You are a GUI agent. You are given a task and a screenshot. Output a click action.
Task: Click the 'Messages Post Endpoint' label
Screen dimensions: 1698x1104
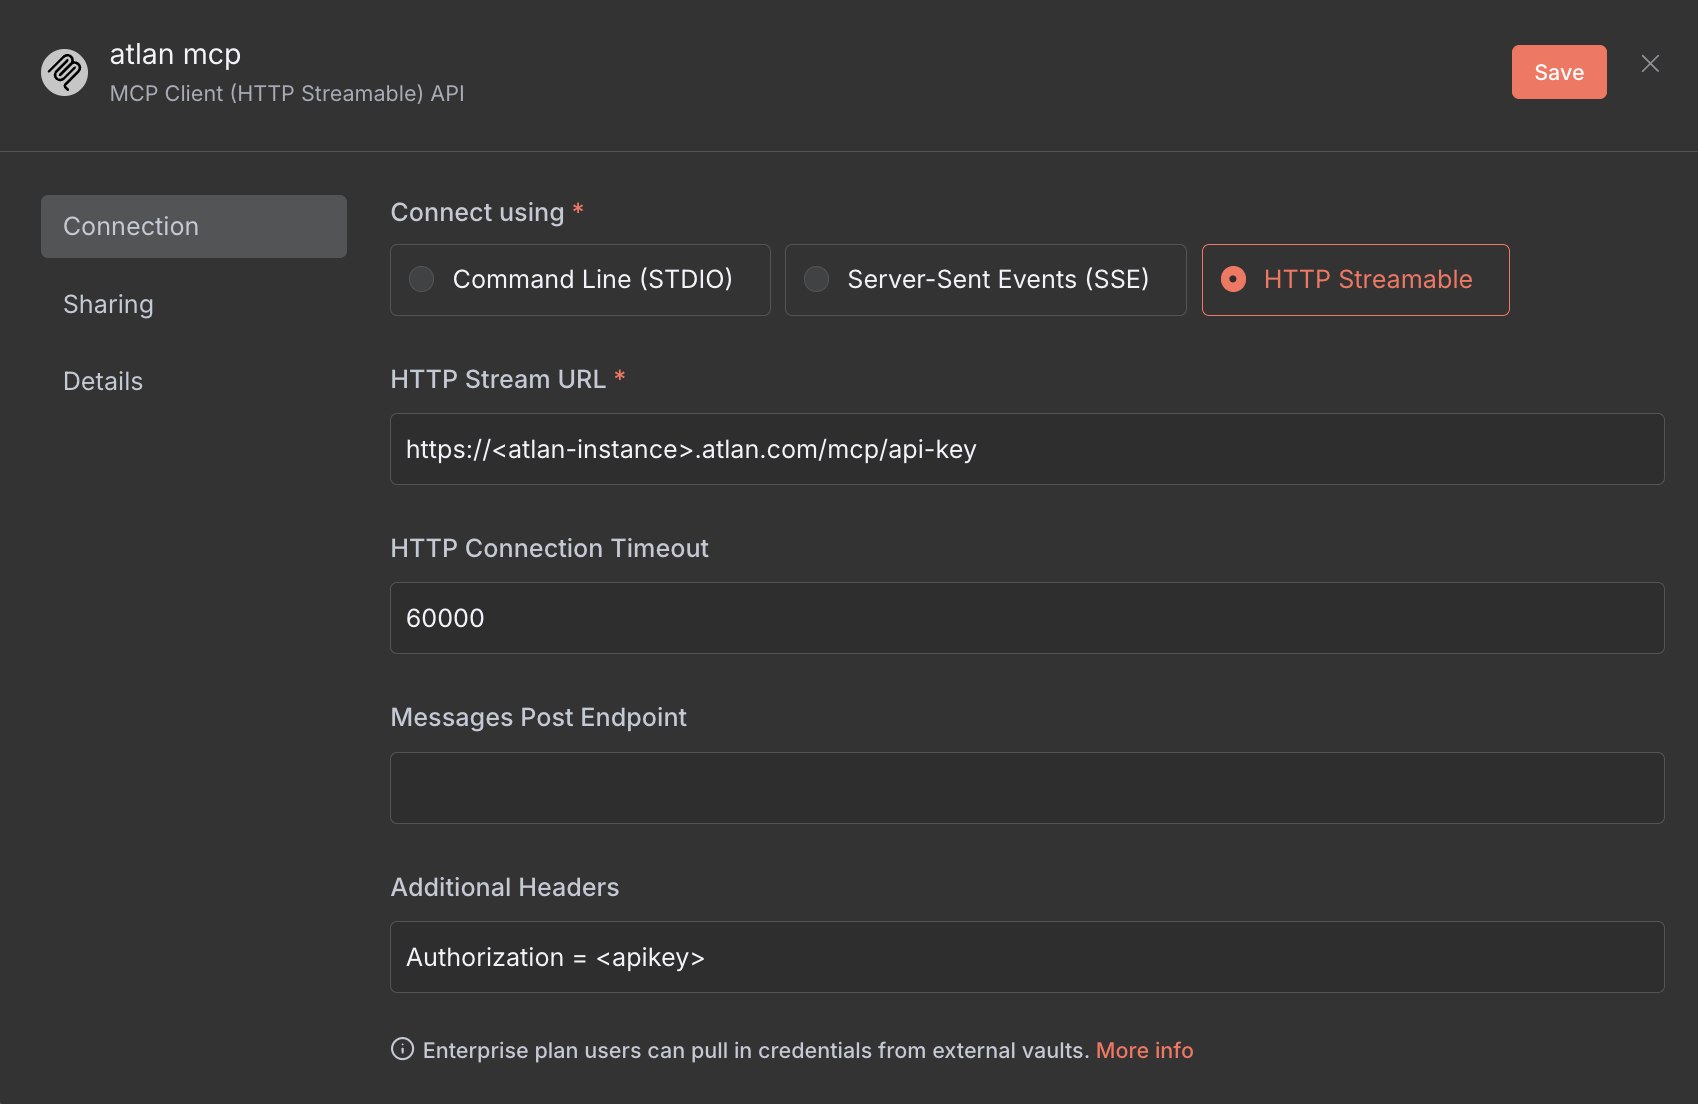pos(538,717)
